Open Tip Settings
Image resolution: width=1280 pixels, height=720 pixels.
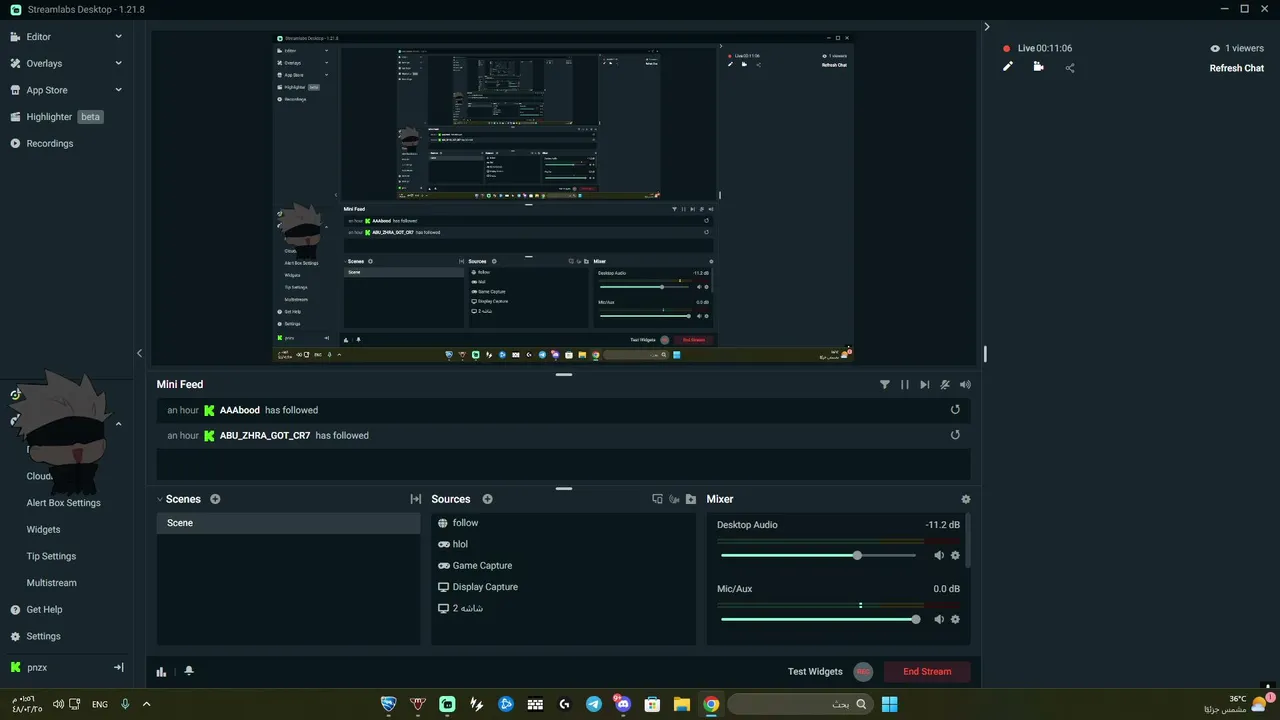coord(51,556)
